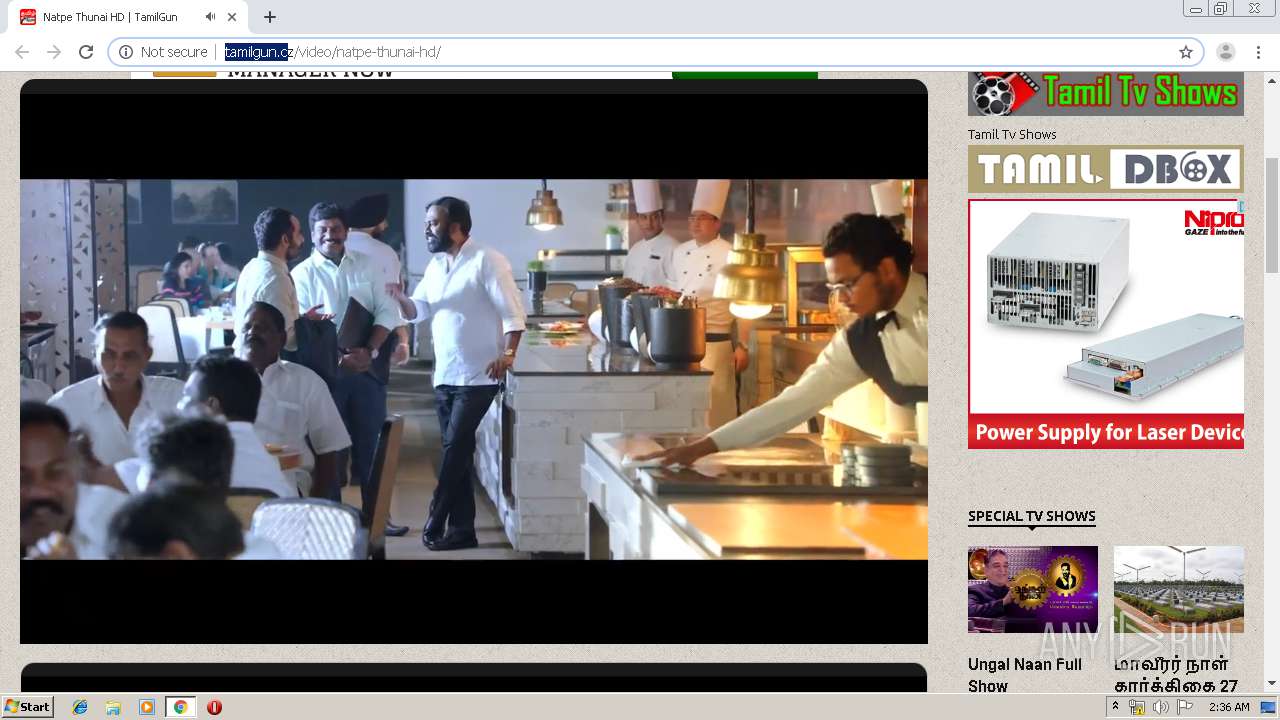
Task: Close the Natpe Thunai HD tab
Action: pos(234,17)
